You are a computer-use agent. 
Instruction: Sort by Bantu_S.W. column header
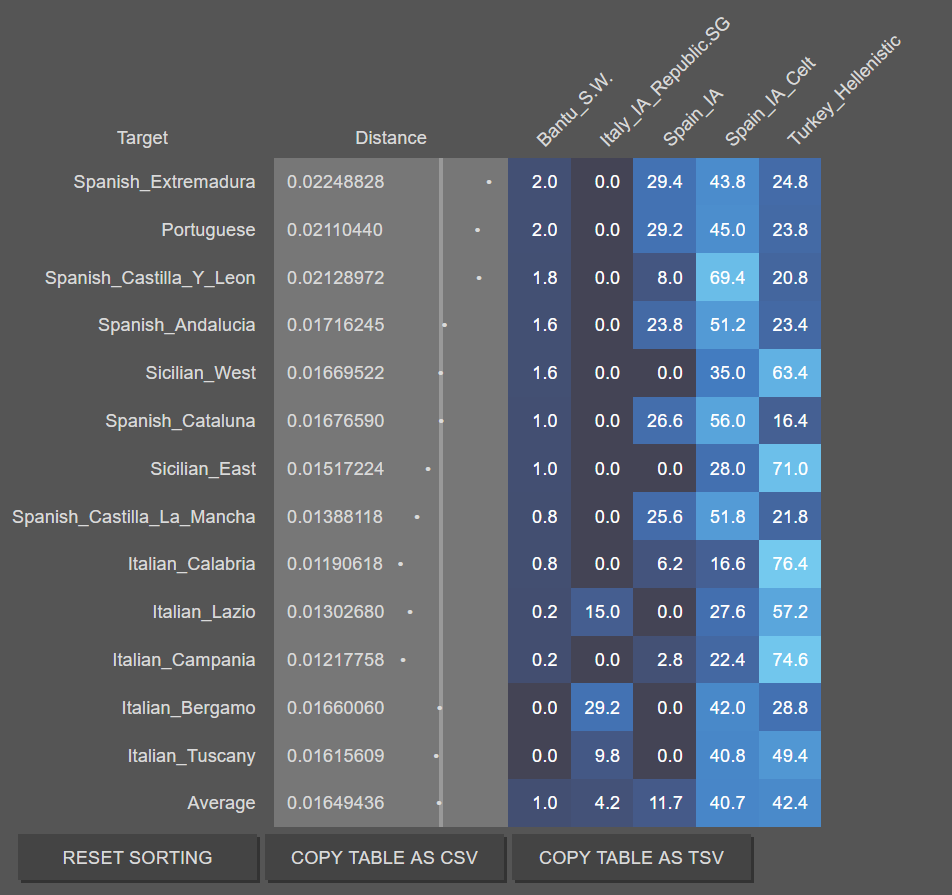[574, 111]
